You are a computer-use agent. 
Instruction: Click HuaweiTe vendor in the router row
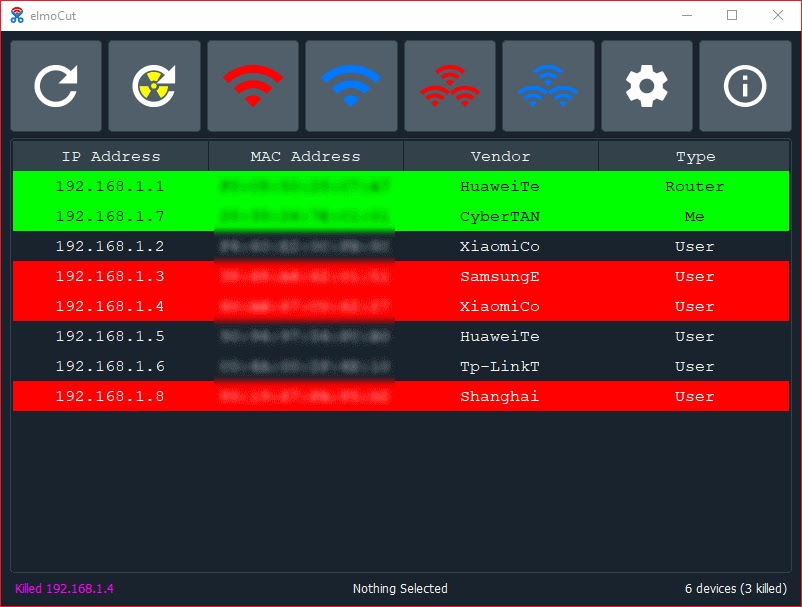(500, 186)
